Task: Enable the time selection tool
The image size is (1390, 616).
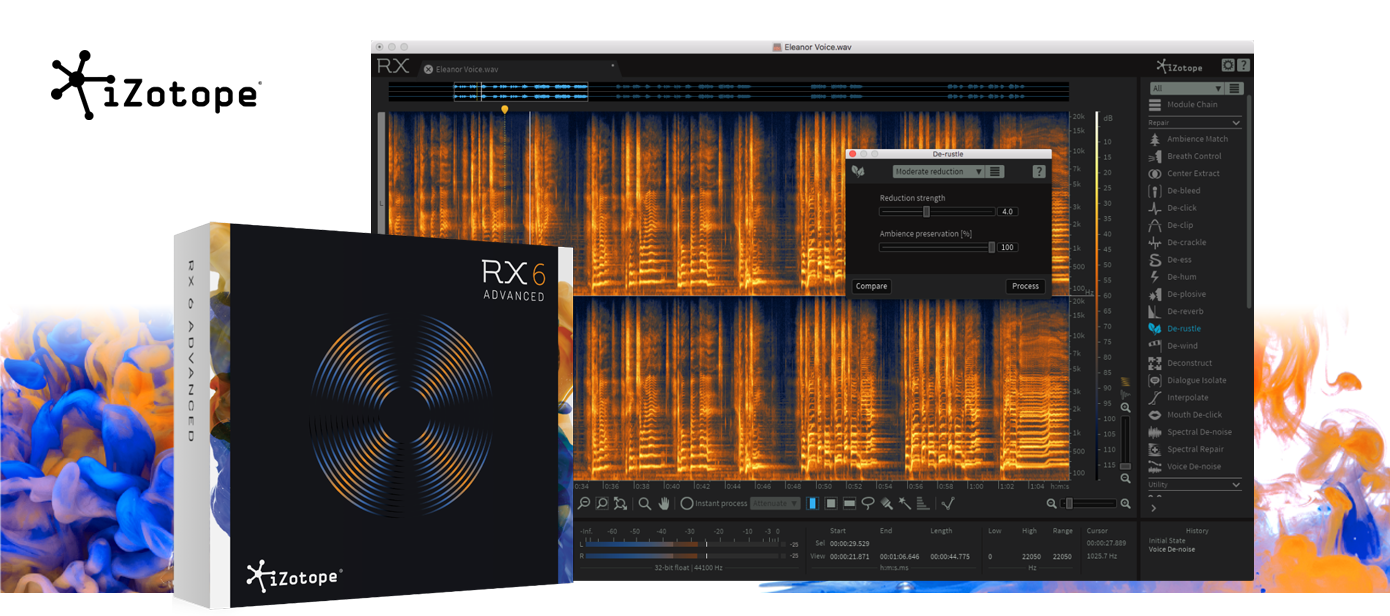Action: point(812,503)
